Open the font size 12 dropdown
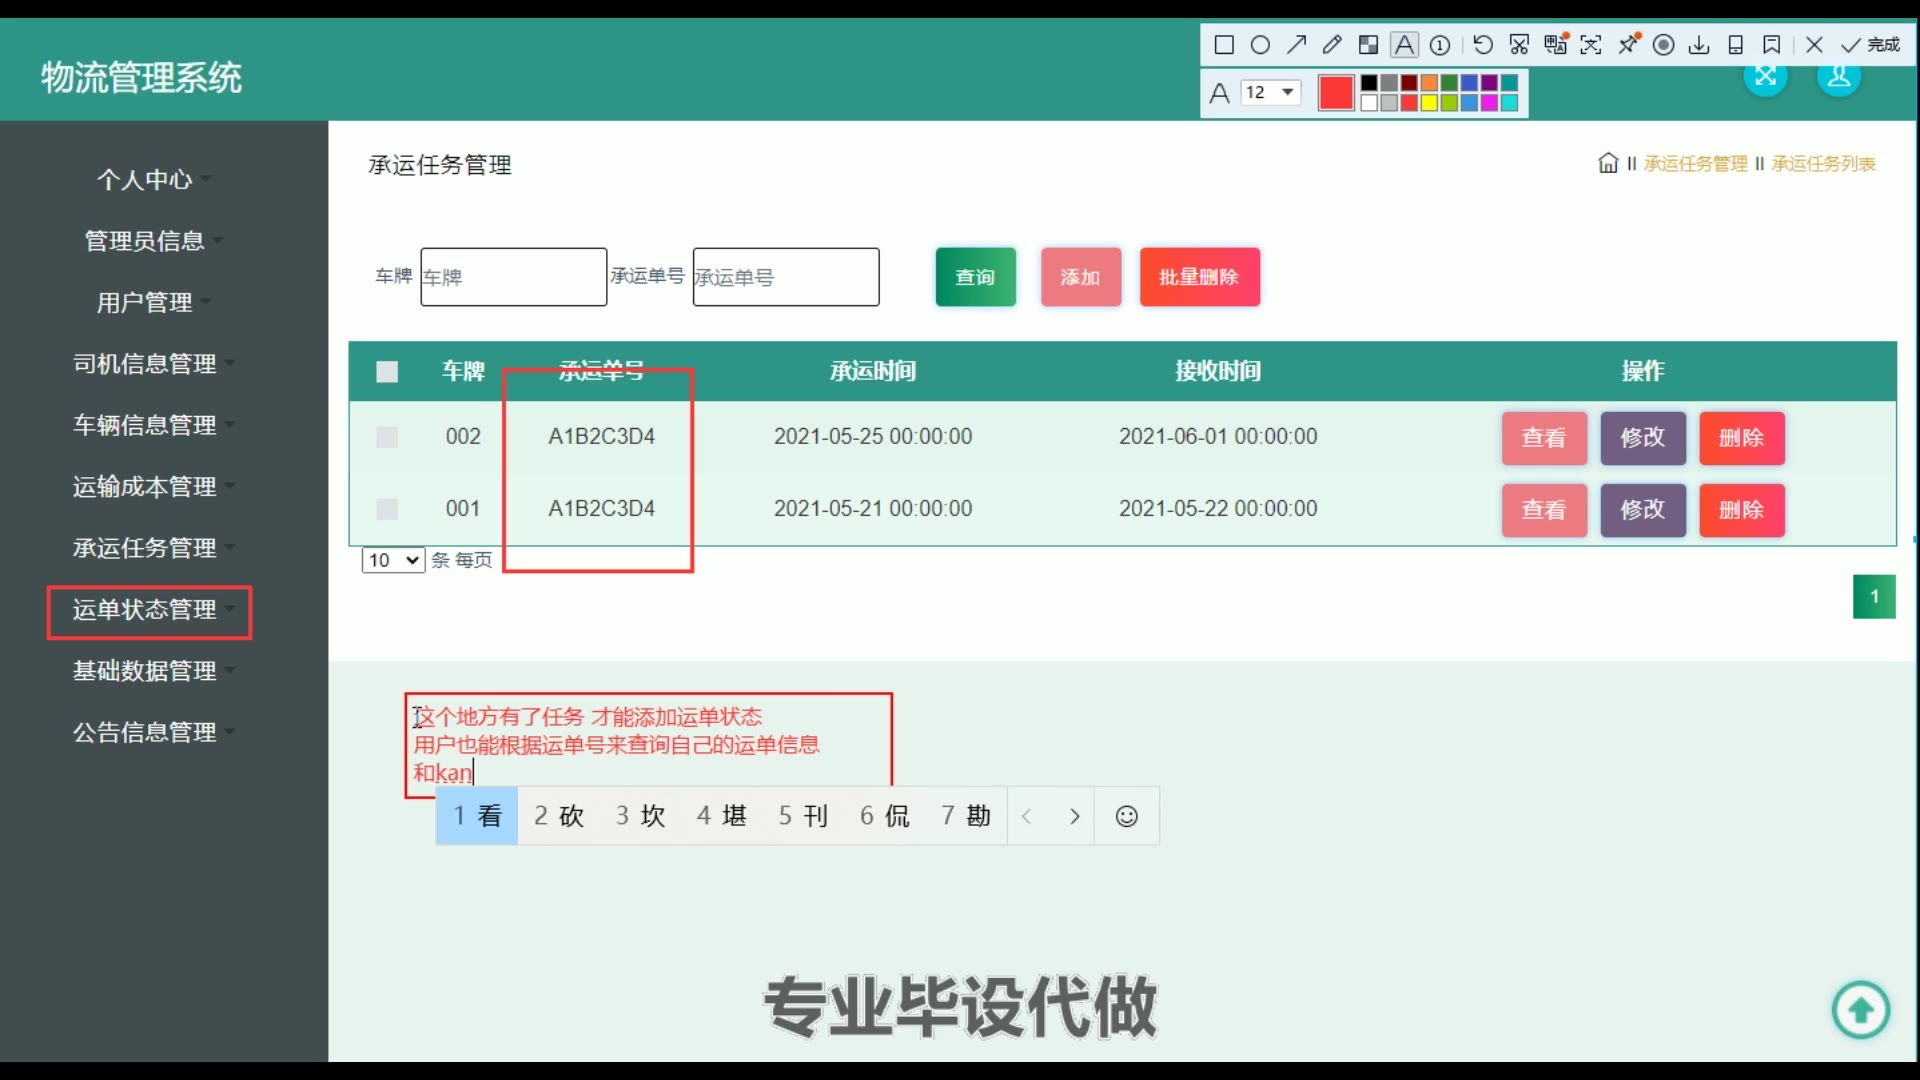 [x=1271, y=92]
